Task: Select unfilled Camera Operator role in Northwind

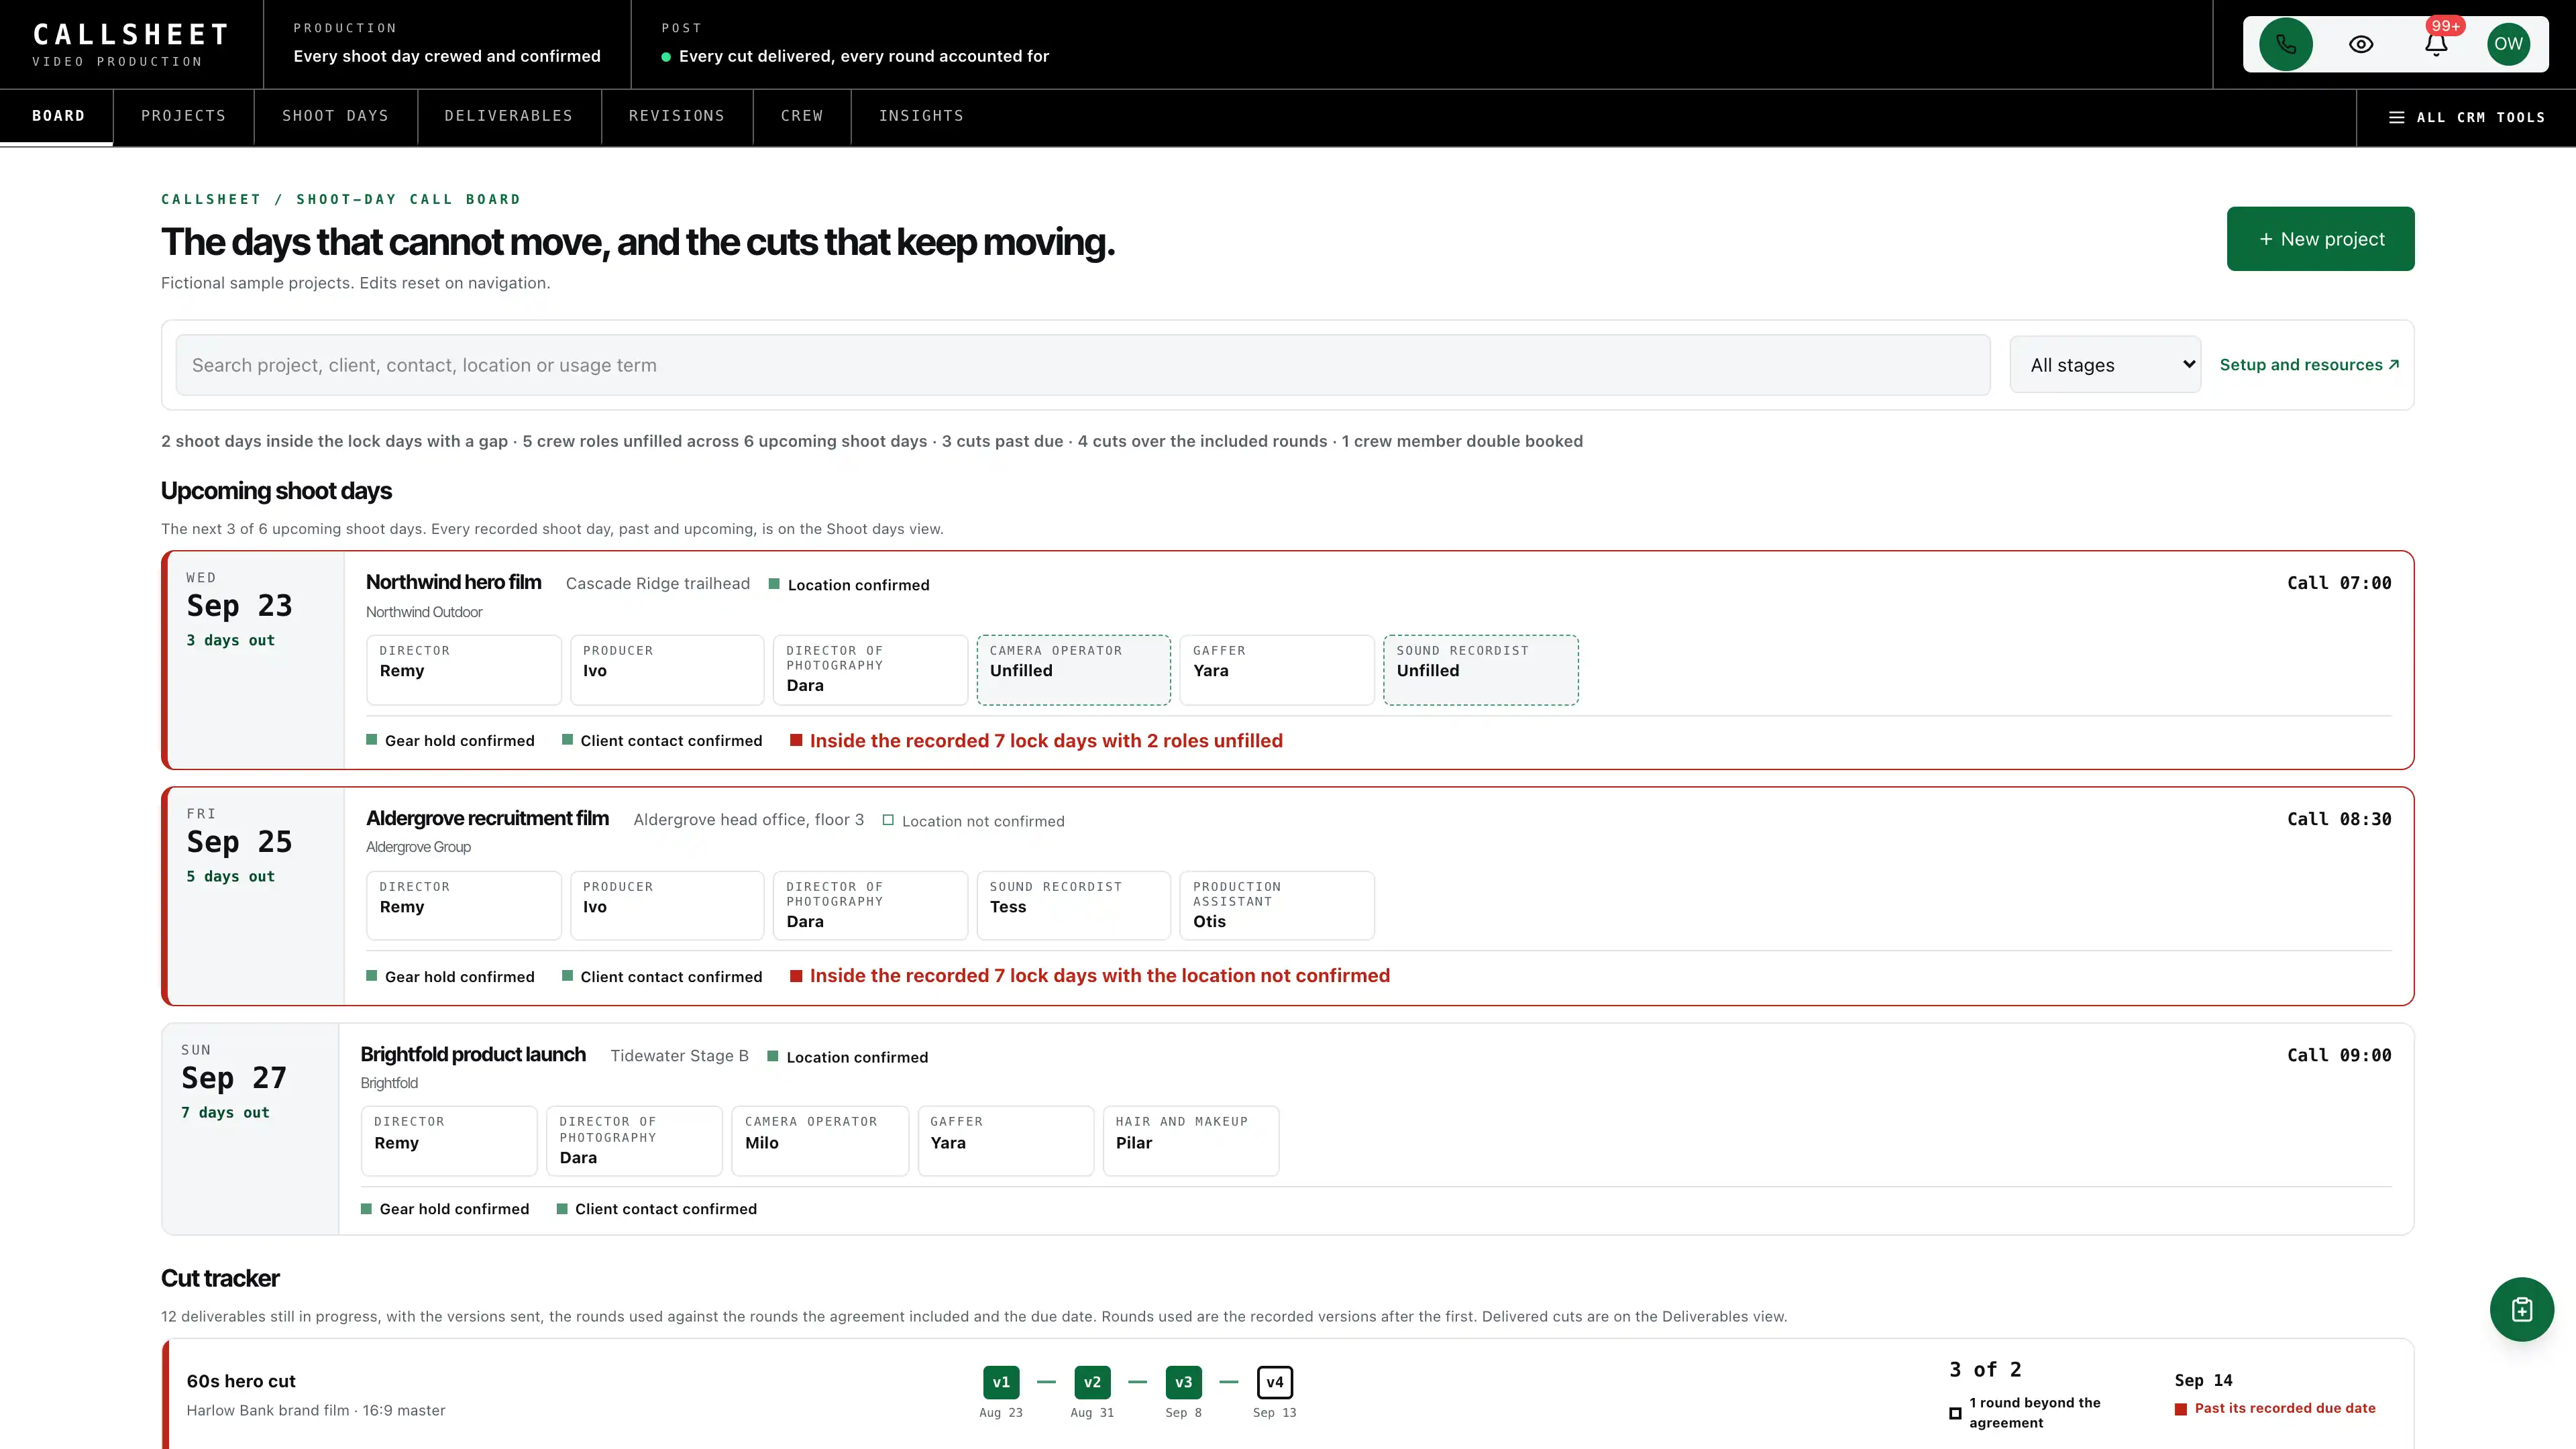Action: point(1073,670)
